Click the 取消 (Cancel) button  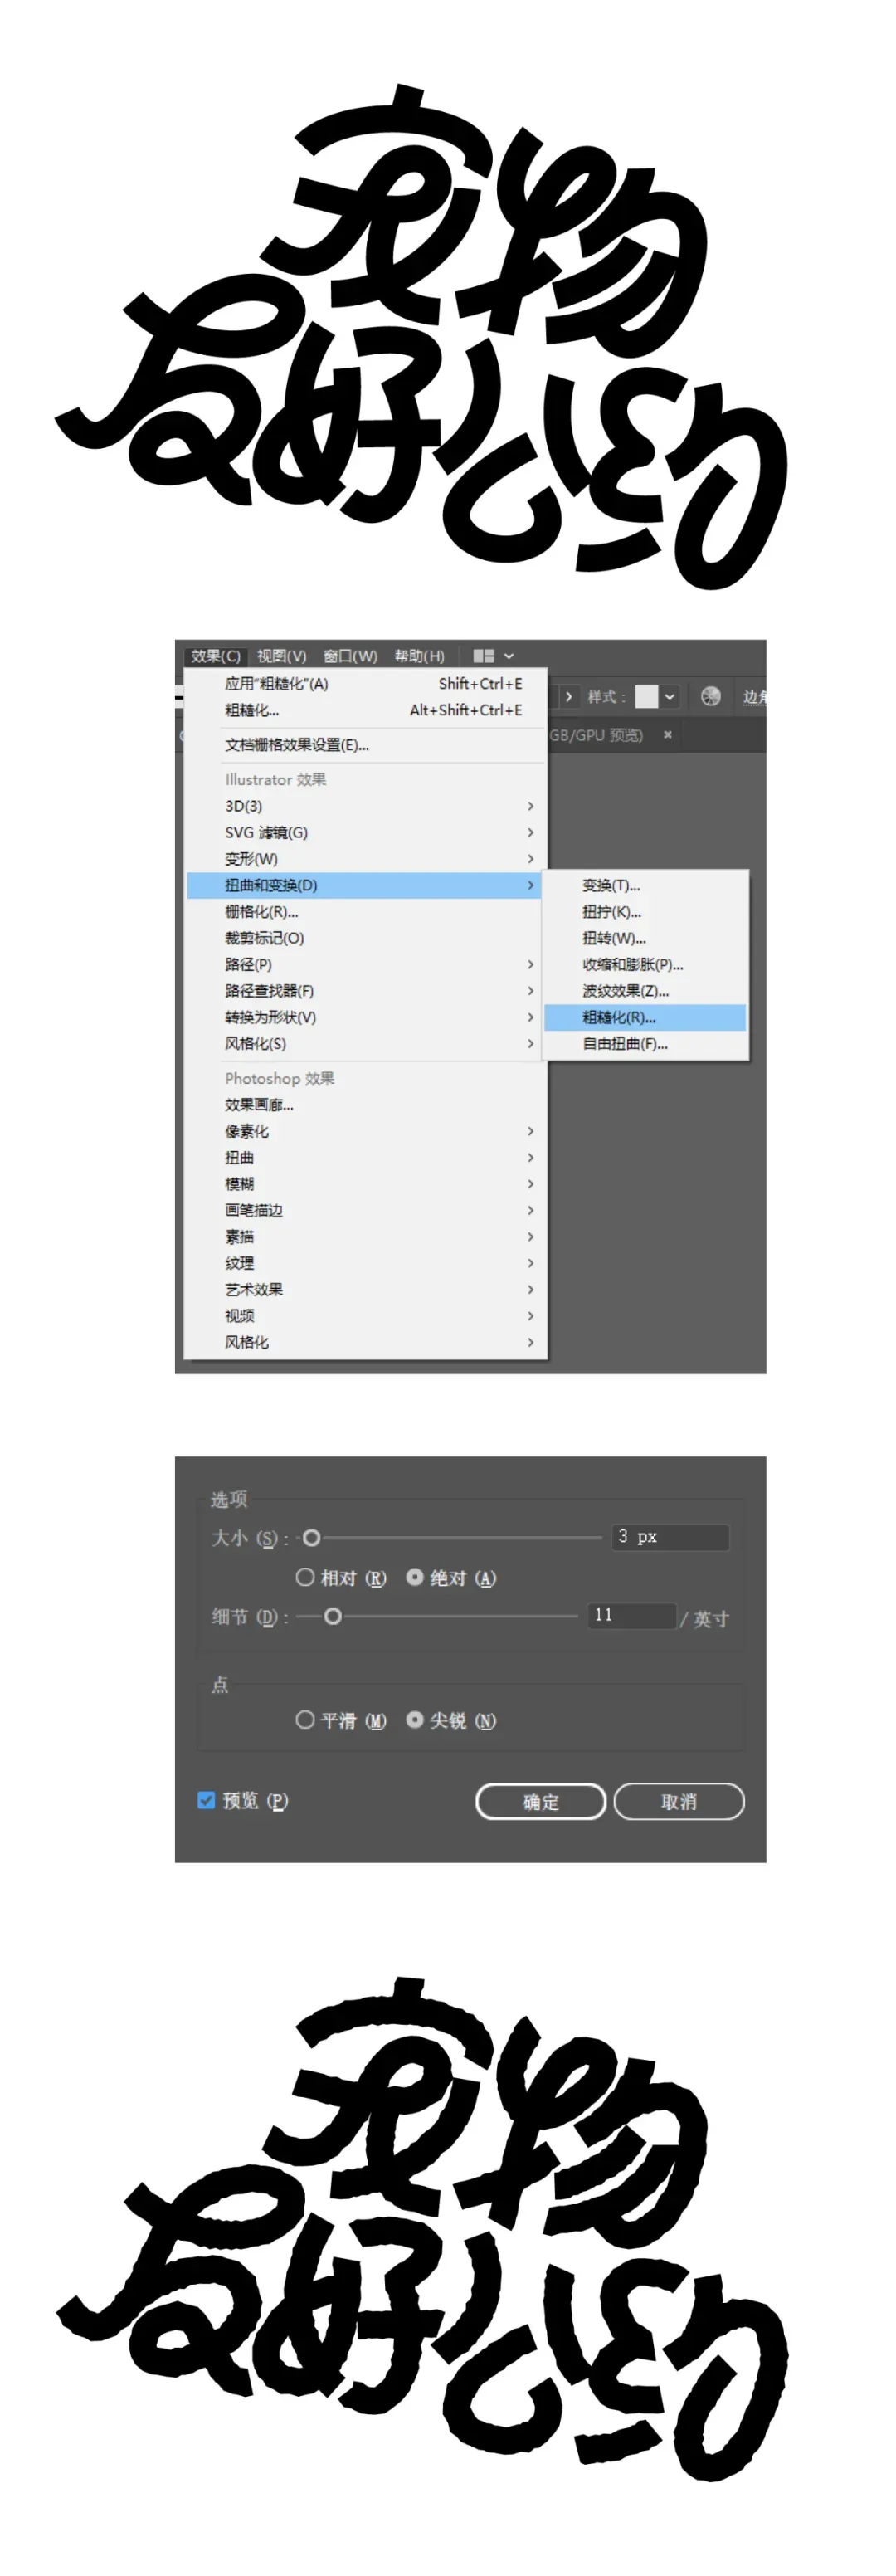click(x=678, y=1801)
